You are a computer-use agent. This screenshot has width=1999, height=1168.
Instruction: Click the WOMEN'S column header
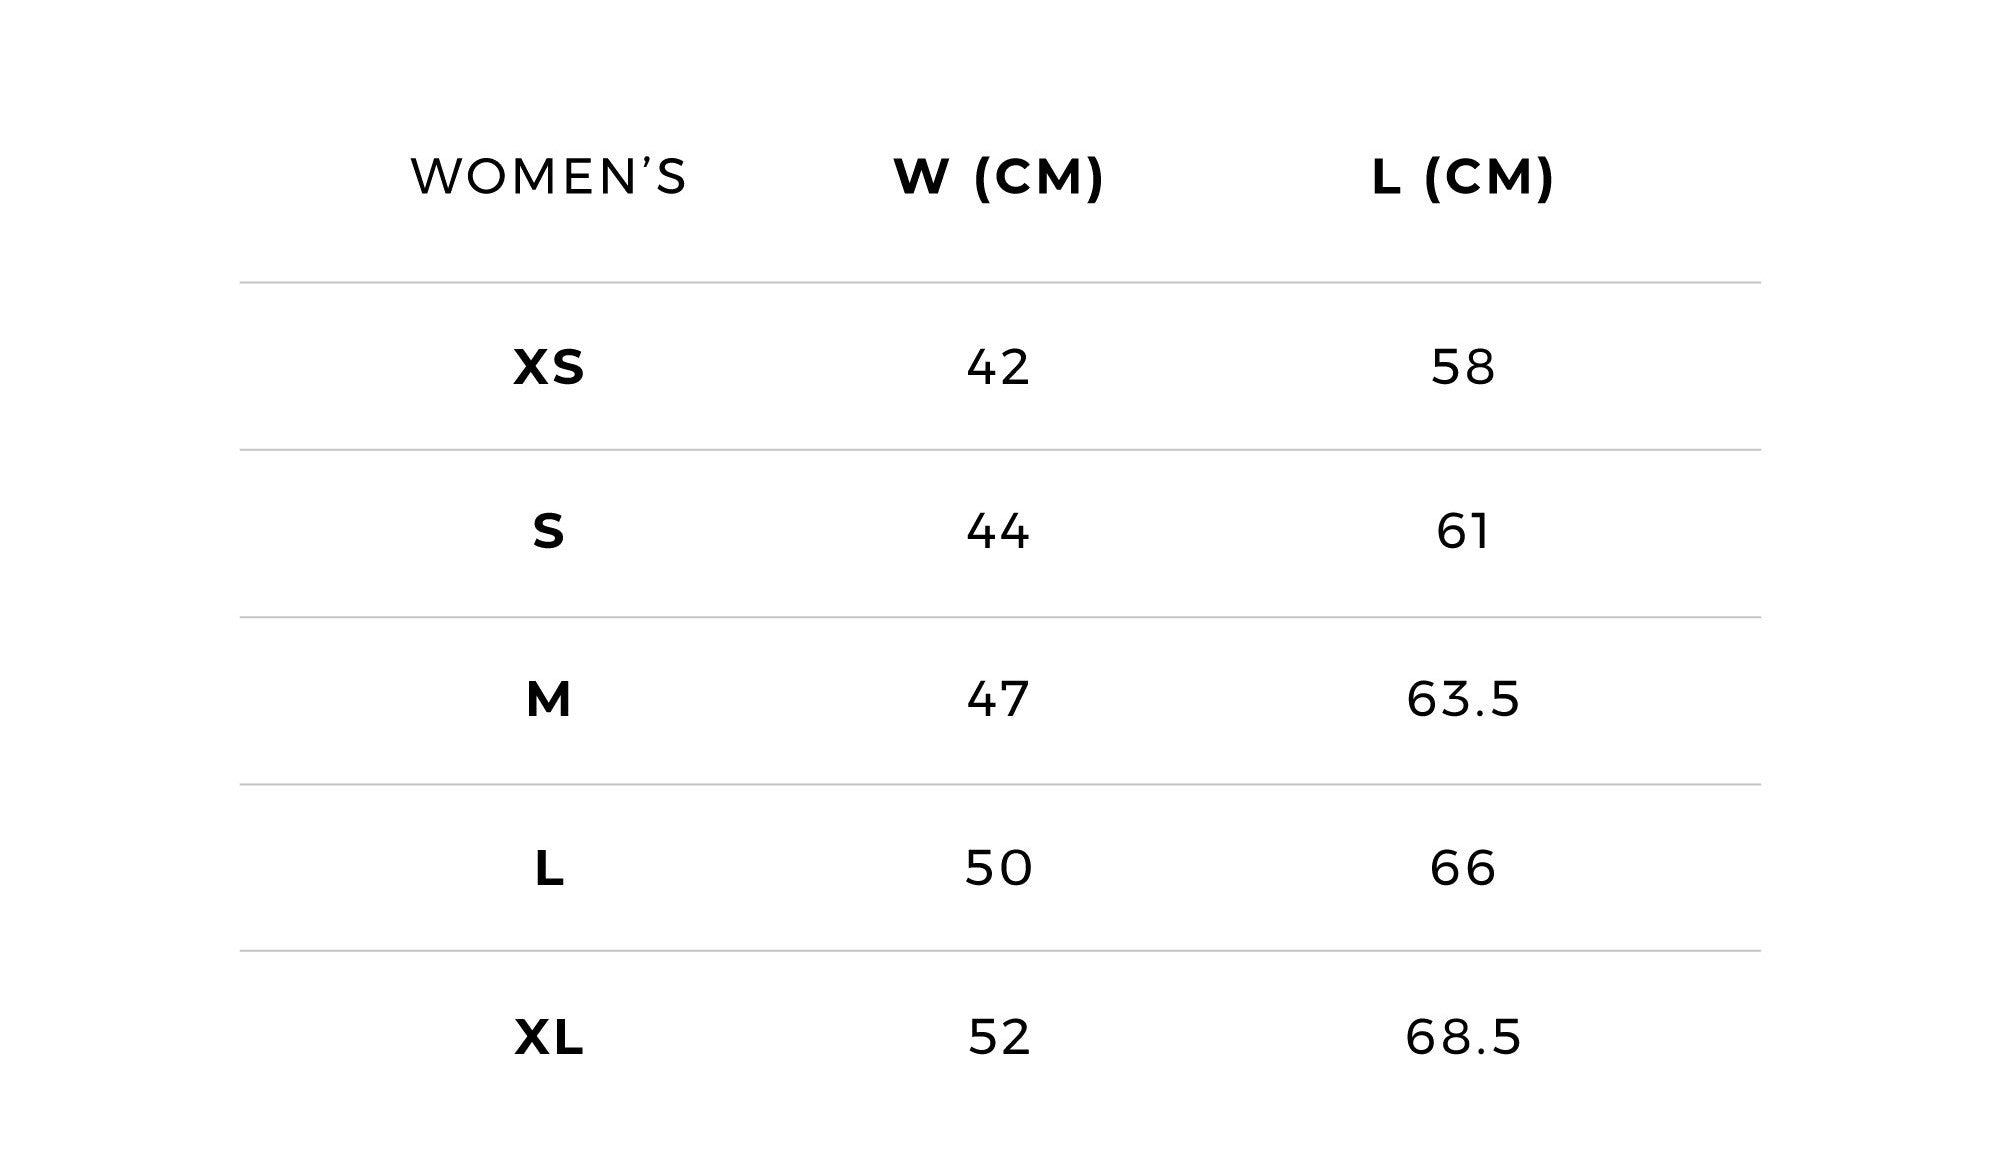tap(549, 177)
